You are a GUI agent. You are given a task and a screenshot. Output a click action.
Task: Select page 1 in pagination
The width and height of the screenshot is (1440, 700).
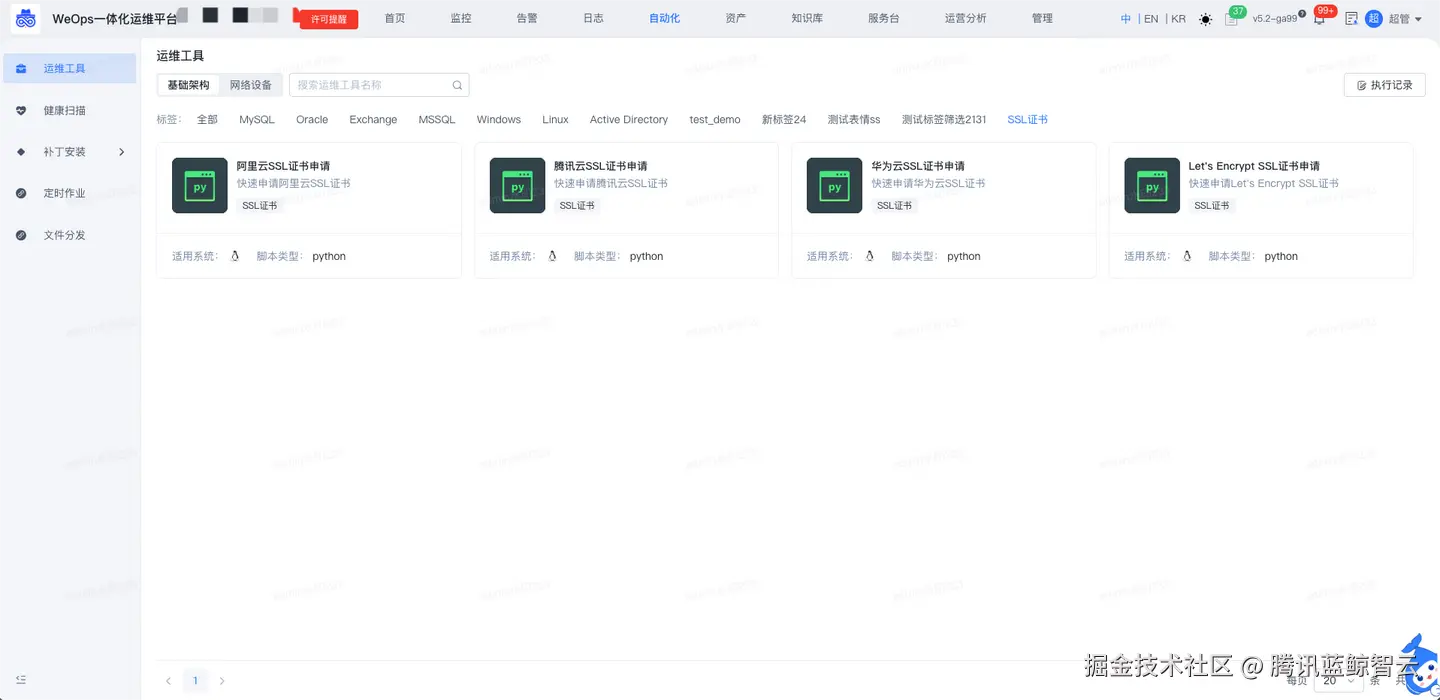[x=195, y=681]
